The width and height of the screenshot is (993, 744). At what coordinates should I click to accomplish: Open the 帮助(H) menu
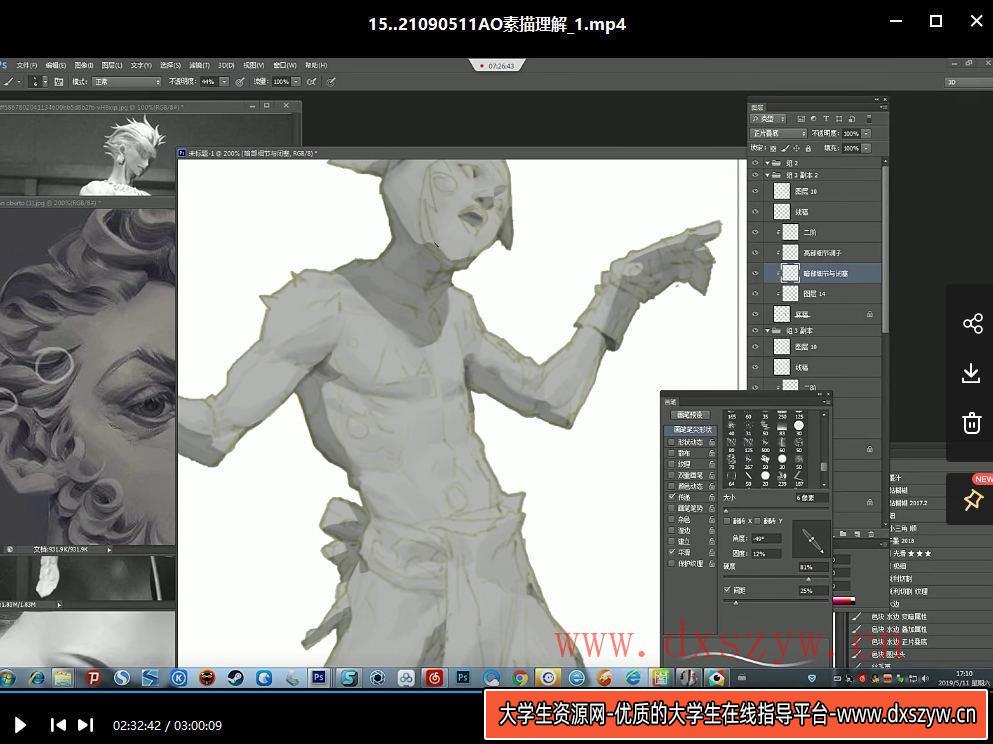tap(316, 65)
